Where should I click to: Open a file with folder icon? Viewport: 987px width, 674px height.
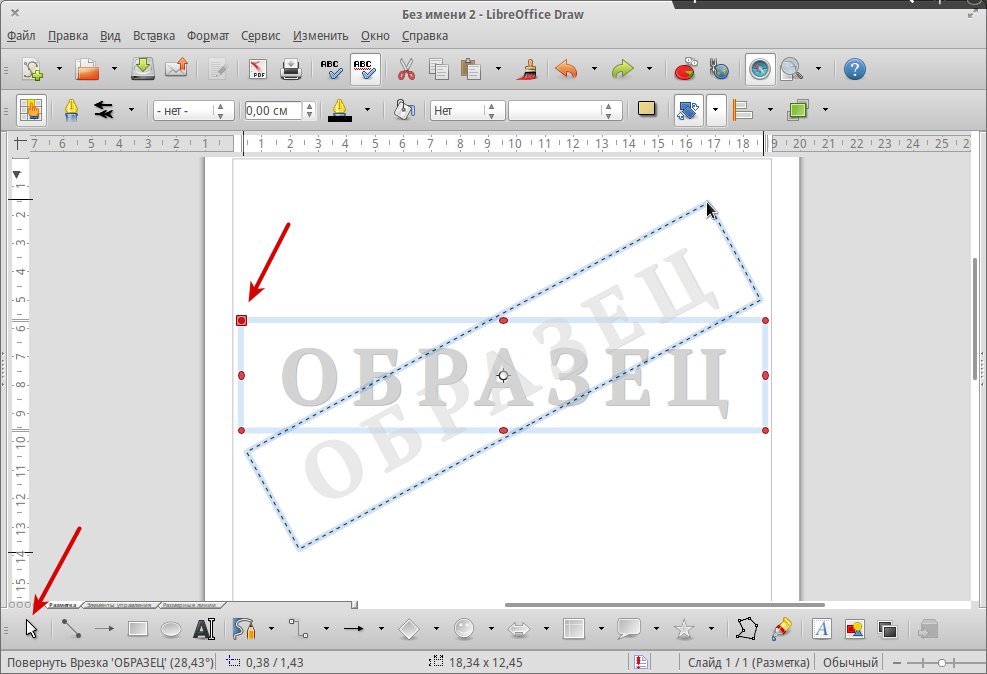(87, 69)
